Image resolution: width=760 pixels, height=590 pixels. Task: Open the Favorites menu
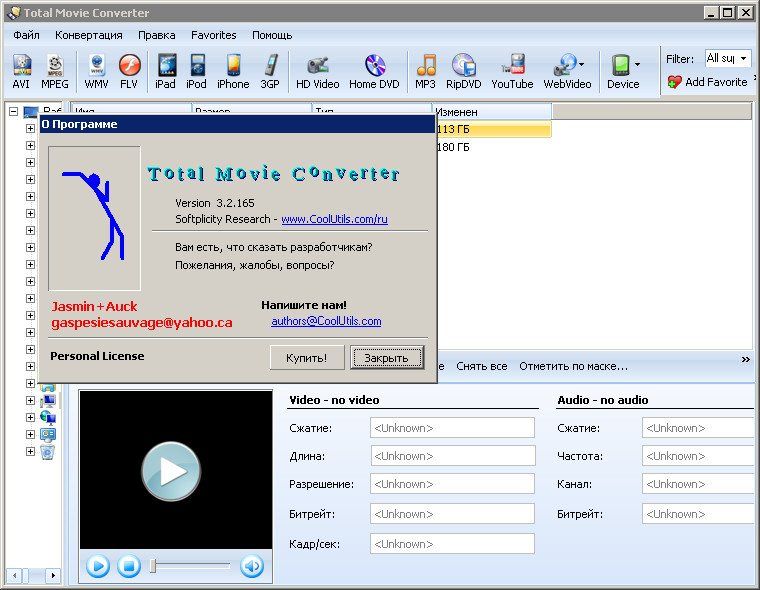click(x=214, y=35)
